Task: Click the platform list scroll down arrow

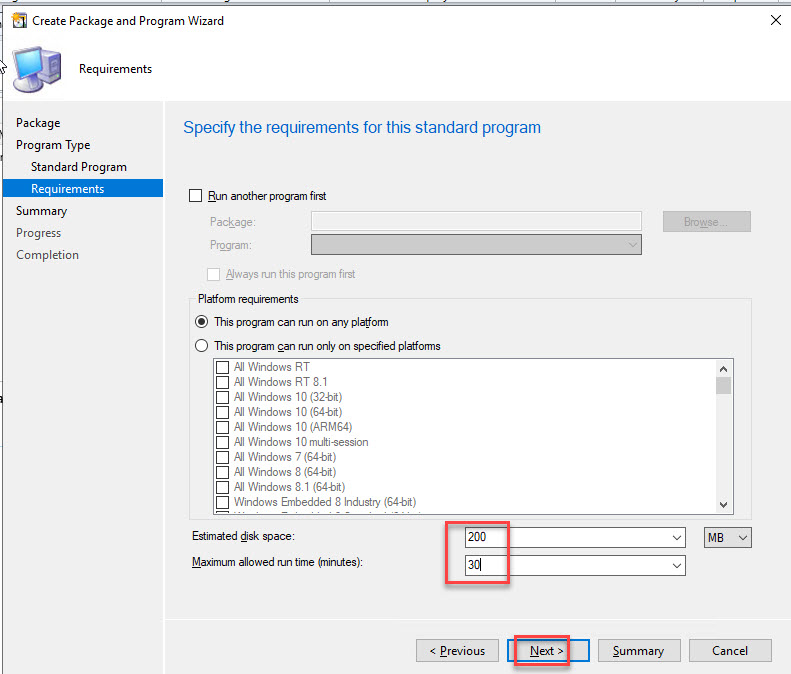Action: tap(723, 505)
